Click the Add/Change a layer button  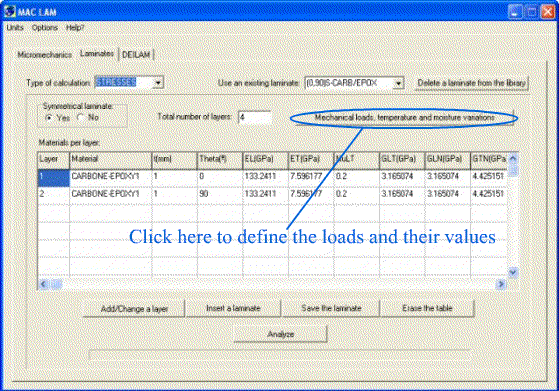click(x=134, y=309)
